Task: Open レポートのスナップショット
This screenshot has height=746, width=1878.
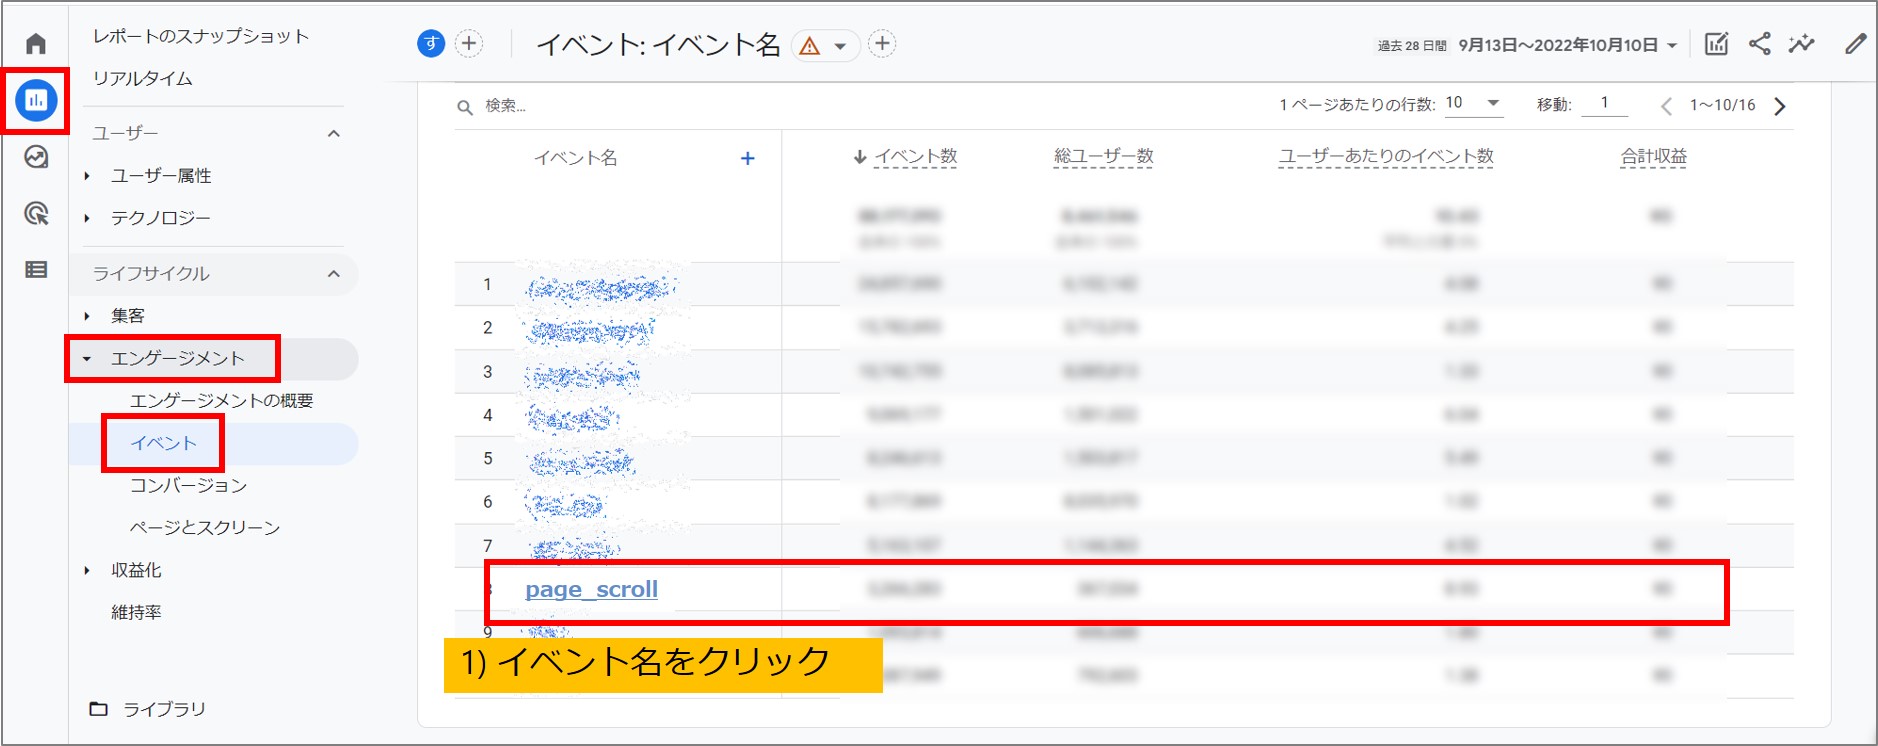Action: (x=201, y=36)
